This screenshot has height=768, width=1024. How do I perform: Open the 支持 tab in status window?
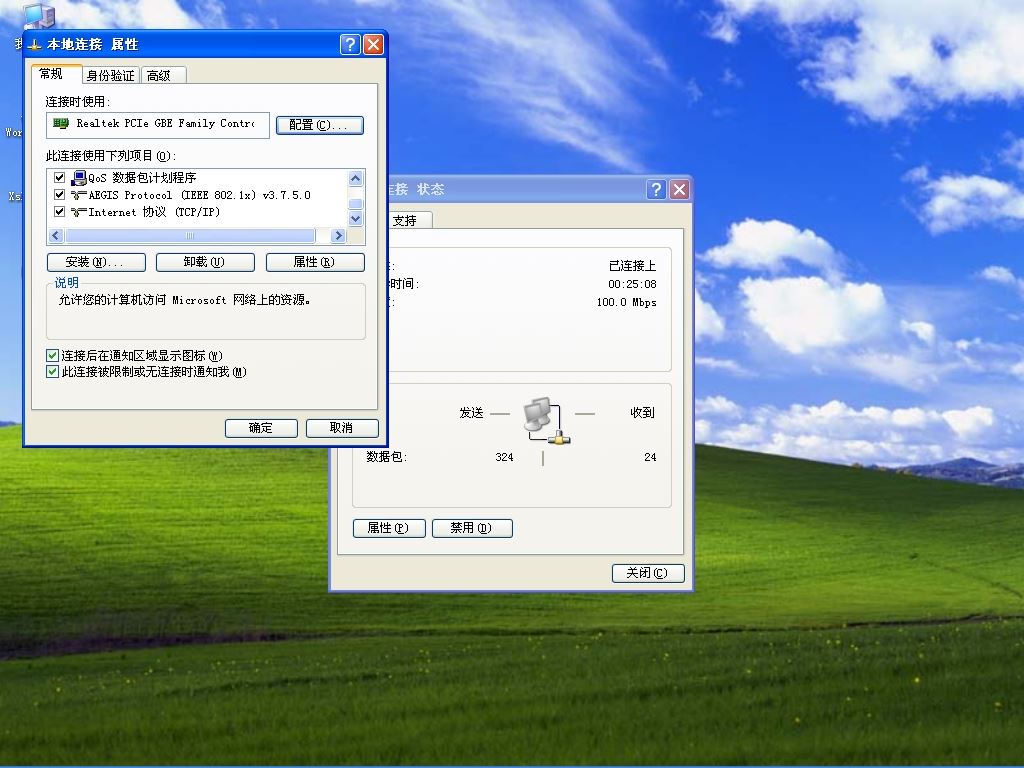(409, 221)
